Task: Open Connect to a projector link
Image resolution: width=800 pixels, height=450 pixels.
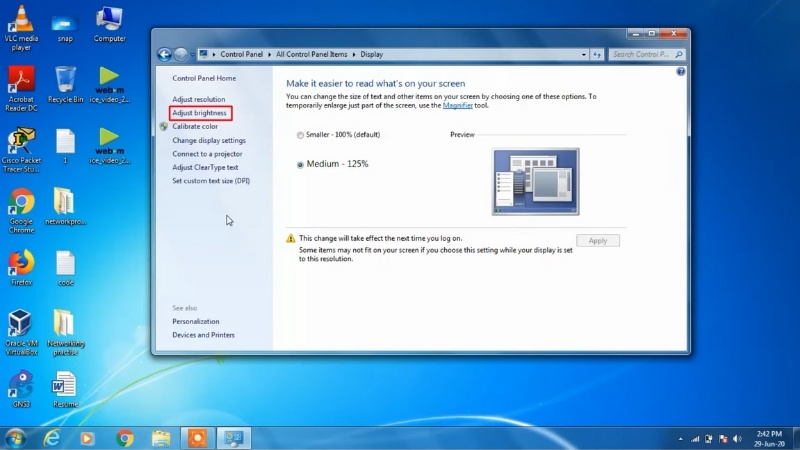Action: pos(207,154)
